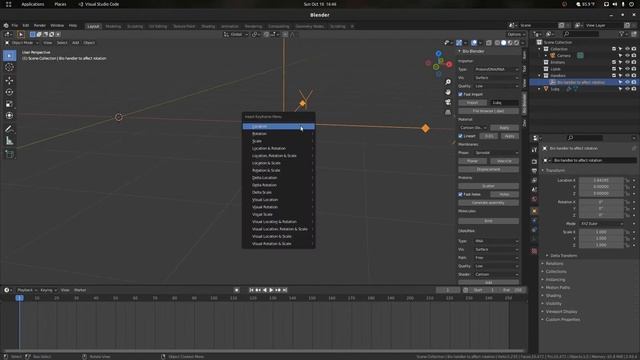Click the navigation gizmo blue Z axis
This screenshot has height=360, width=640.
[x=438, y=53]
